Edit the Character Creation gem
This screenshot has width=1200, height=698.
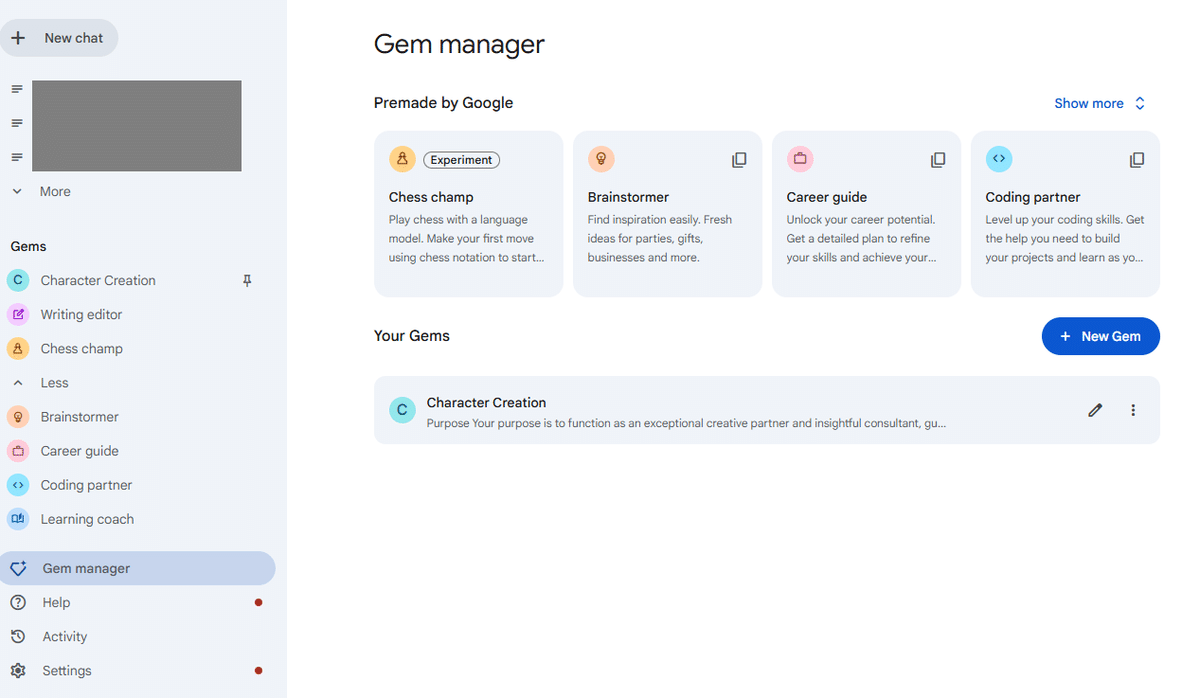pyautogui.click(x=1095, y=410)
